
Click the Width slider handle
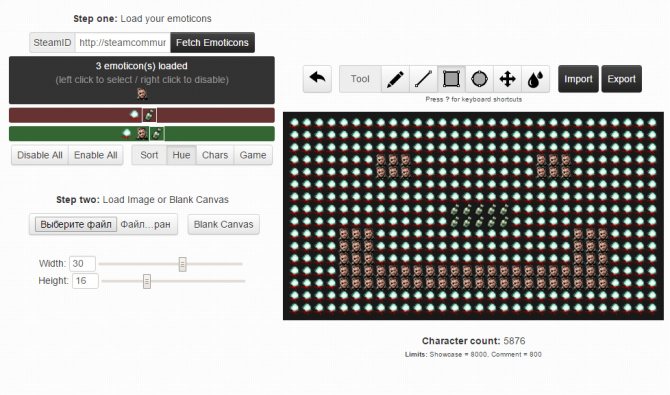182,264
